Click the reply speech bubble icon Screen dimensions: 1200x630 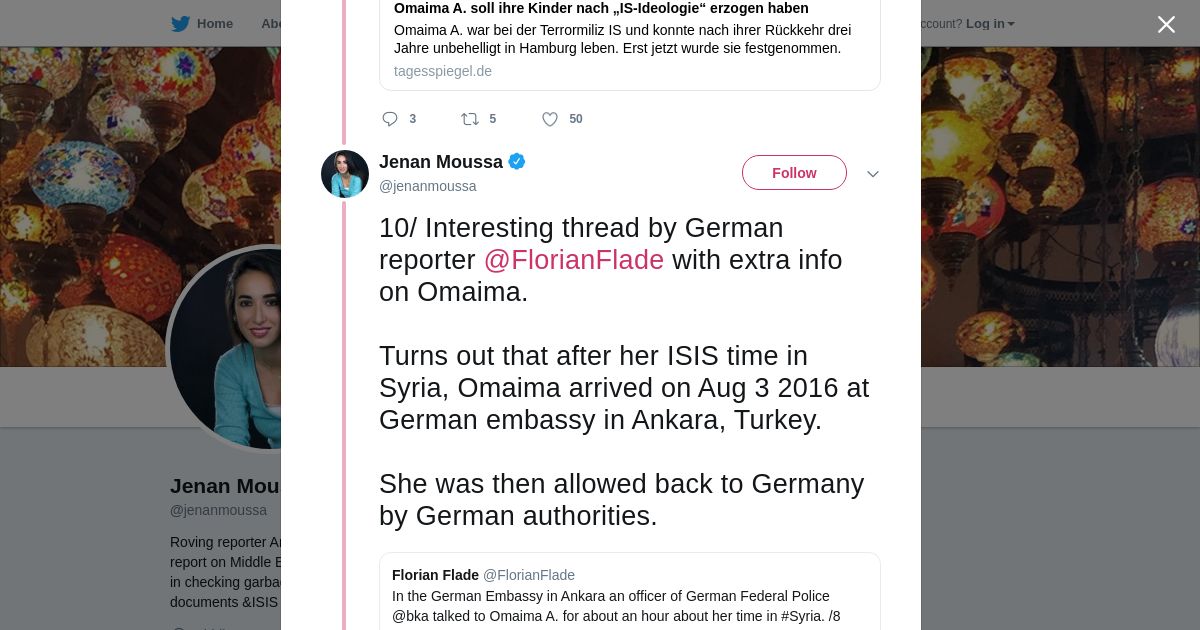click(390, 119)
